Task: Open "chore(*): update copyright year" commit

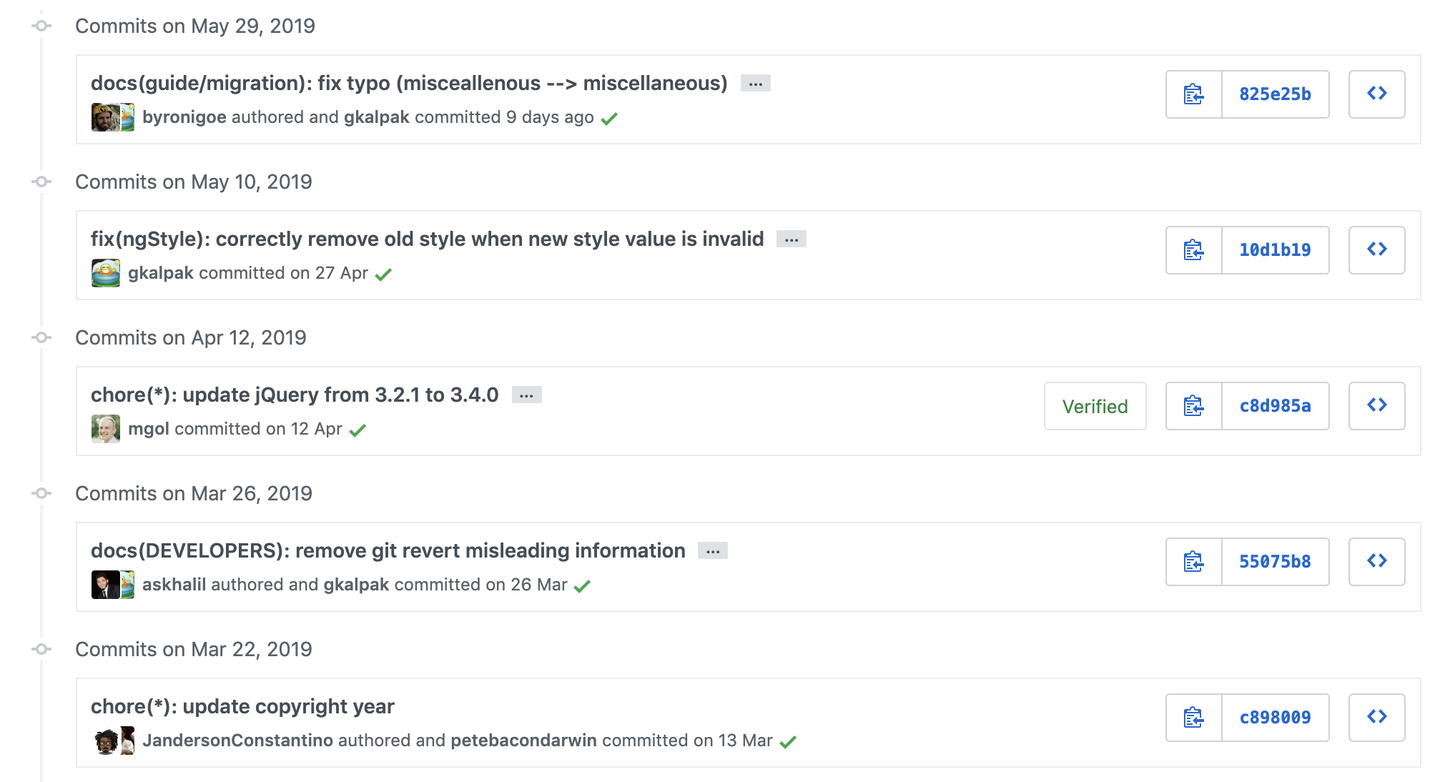Action: [242, 707]
